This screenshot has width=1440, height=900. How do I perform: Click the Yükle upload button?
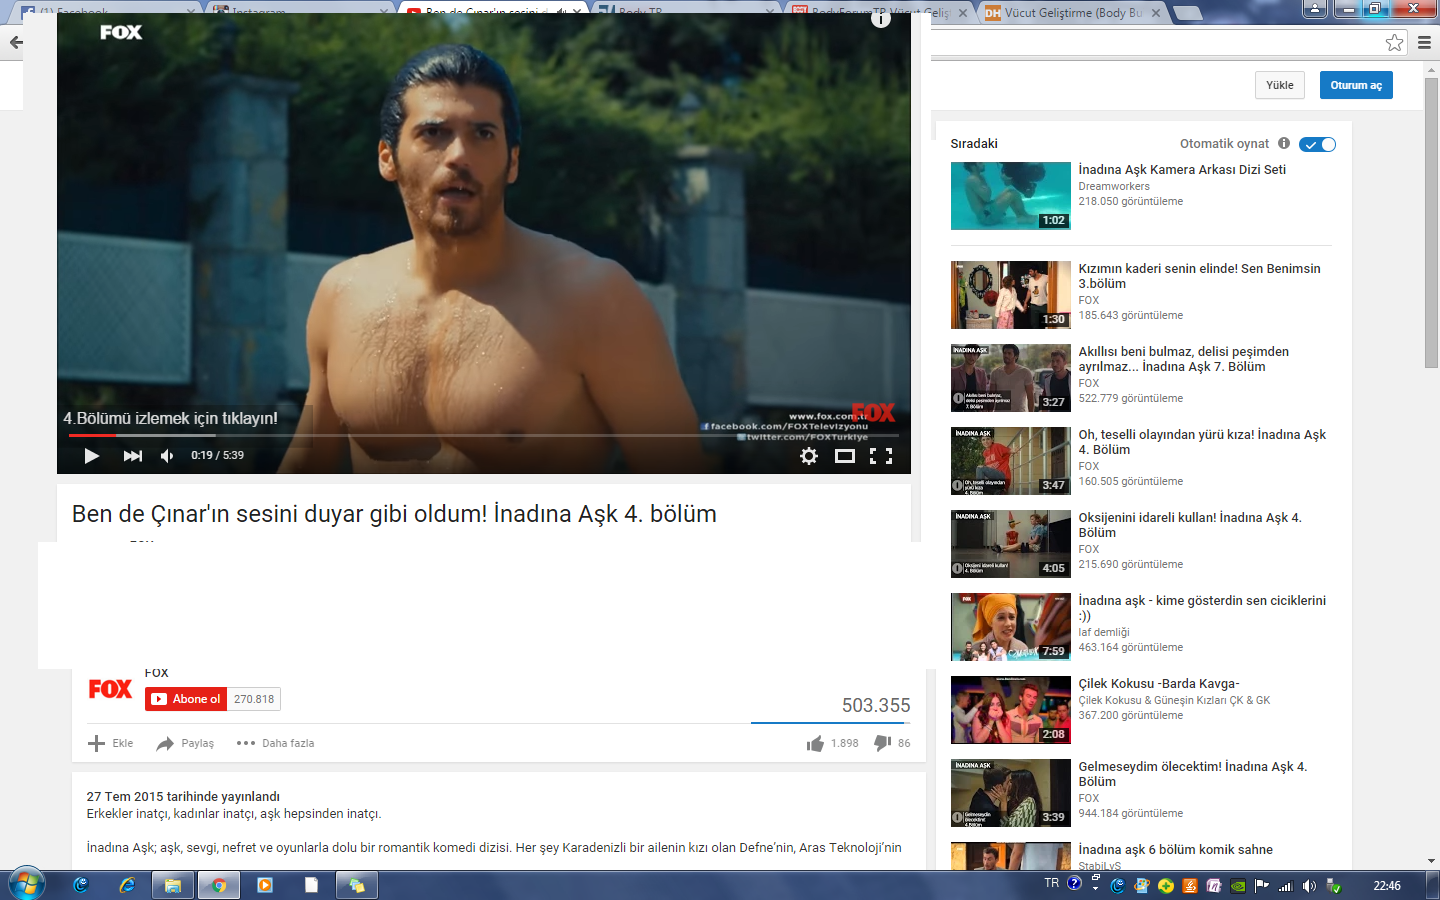[1279, 85]
